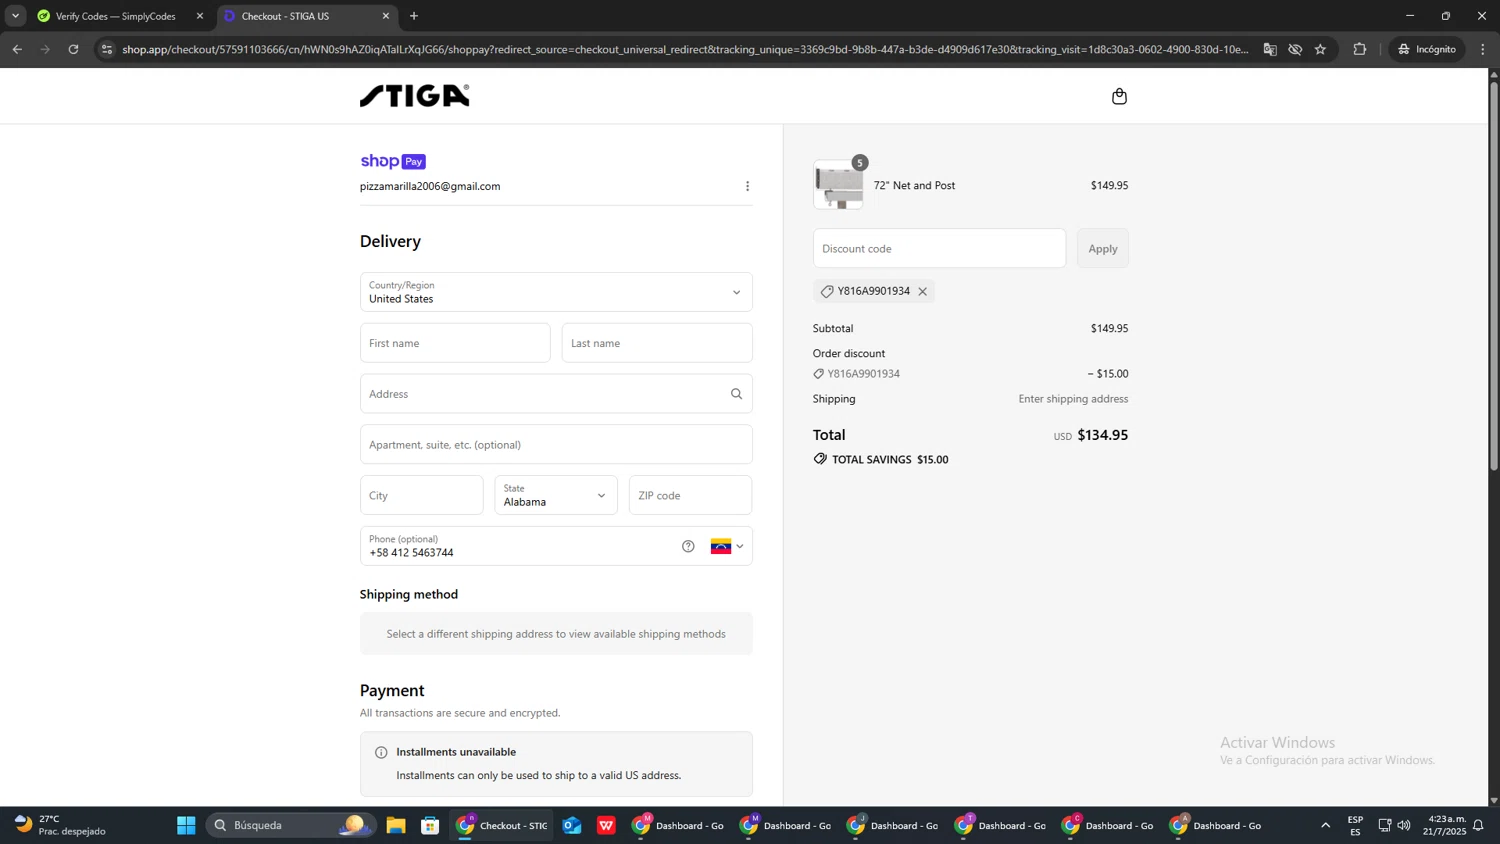This screenshot has width=1500, height=844.
Task: View site information icon in the address bar
Action: (x=107, y=49)
